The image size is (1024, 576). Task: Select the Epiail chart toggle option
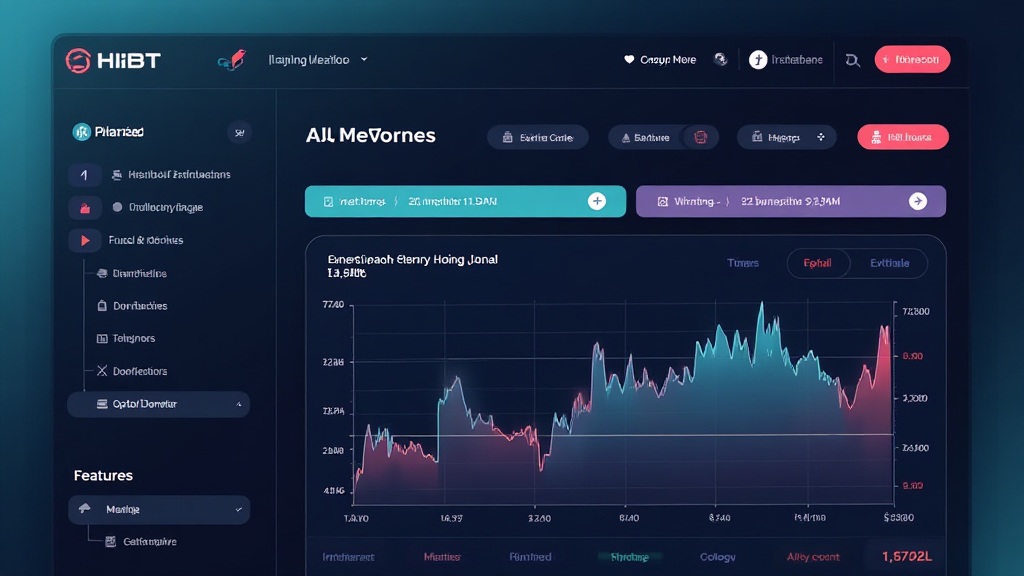tap(817, 263)
